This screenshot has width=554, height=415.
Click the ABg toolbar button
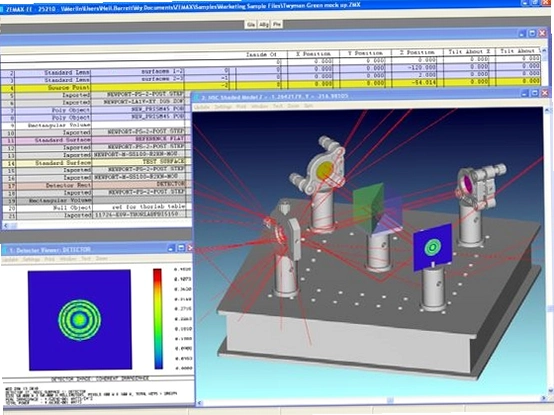point(264,24)
